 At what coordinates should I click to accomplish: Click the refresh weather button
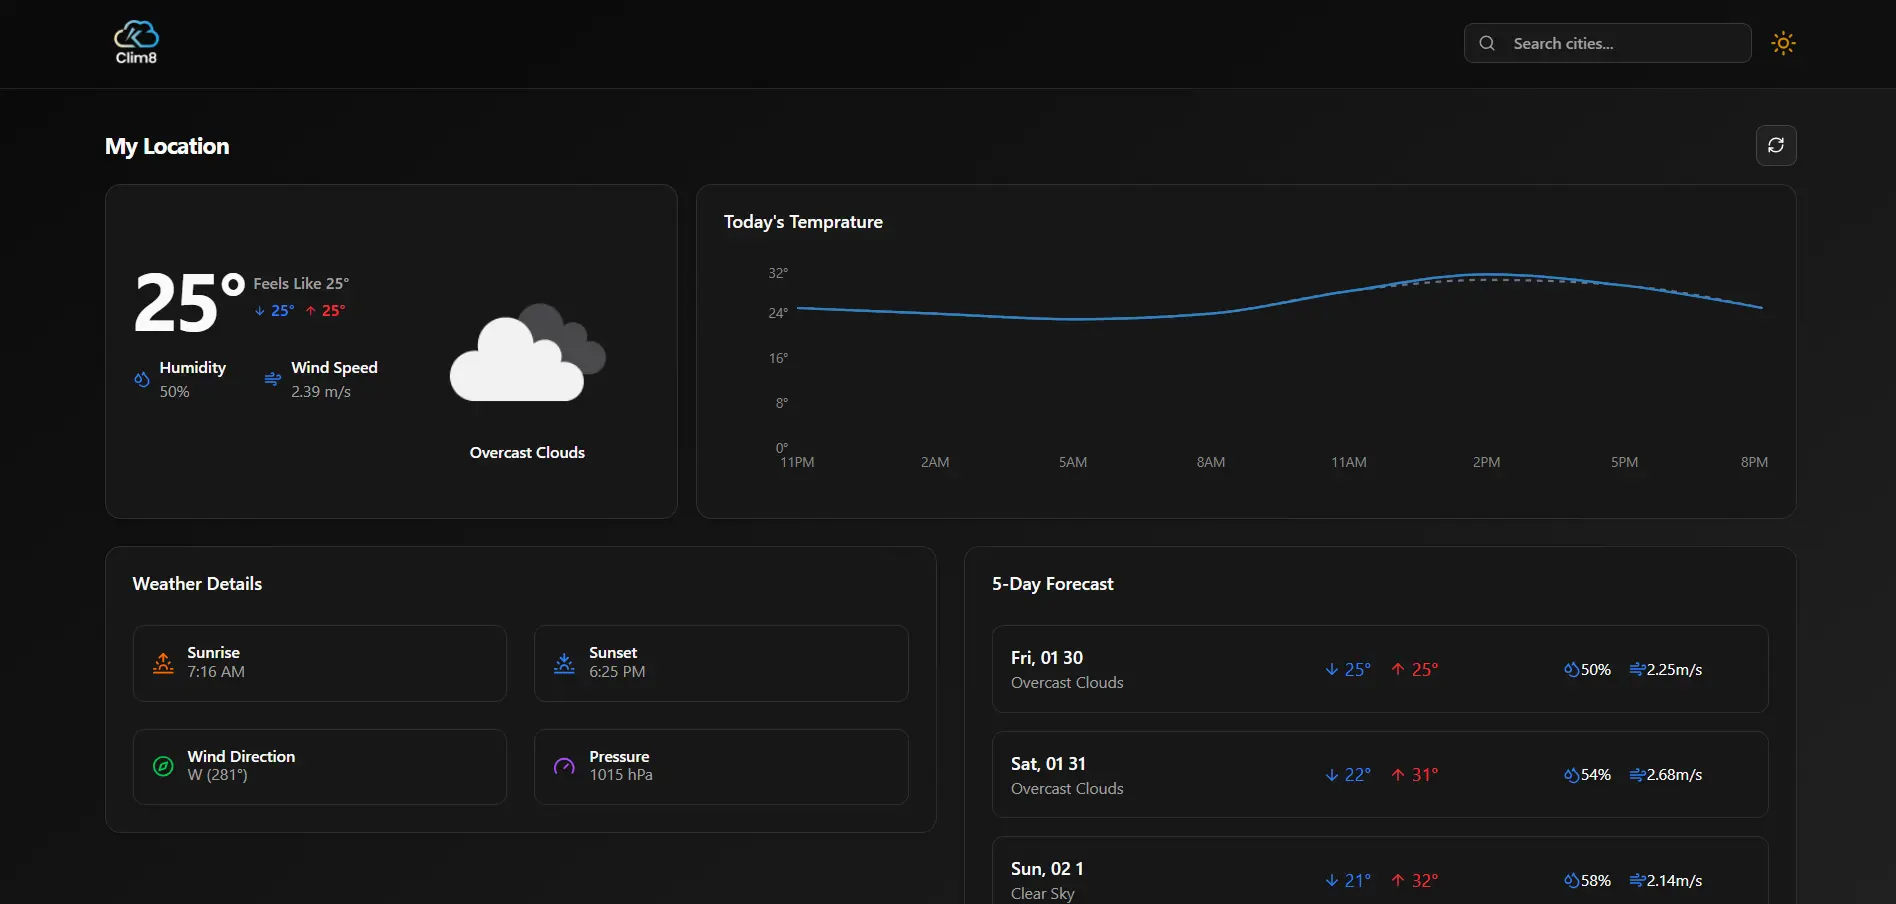(1776, 146)
